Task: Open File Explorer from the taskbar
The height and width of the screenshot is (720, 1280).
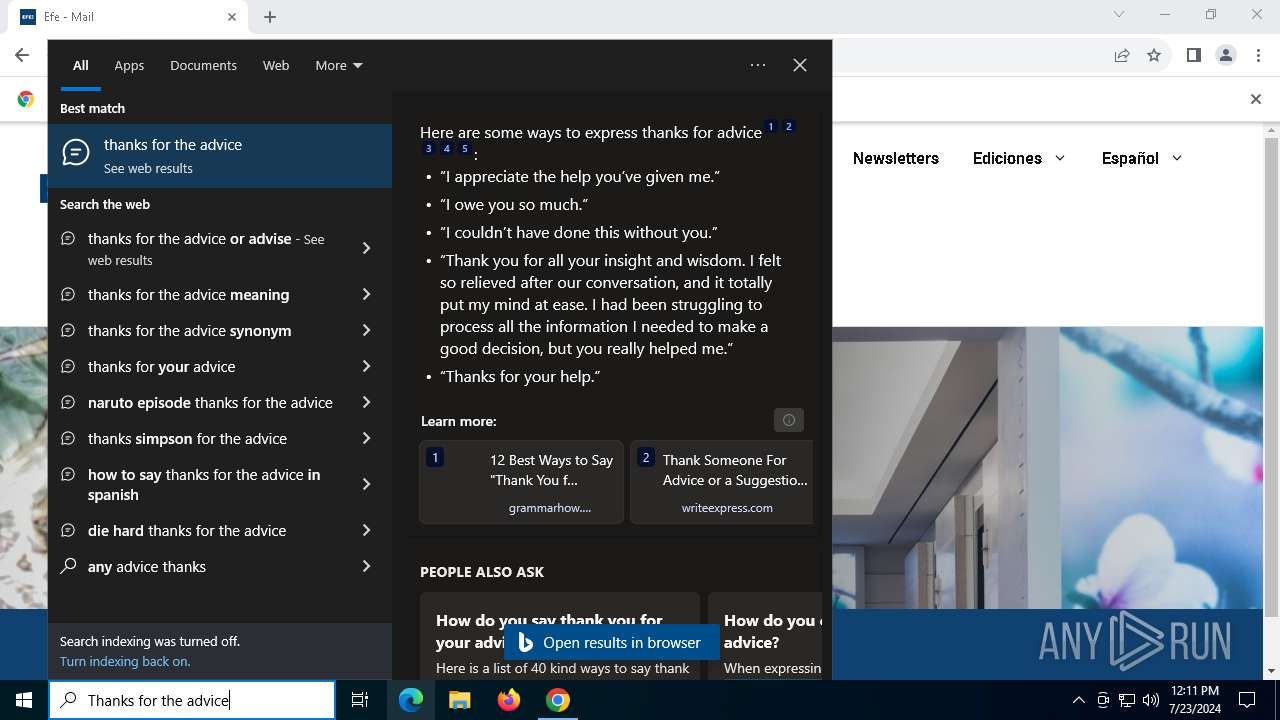Action: (459, 700)
